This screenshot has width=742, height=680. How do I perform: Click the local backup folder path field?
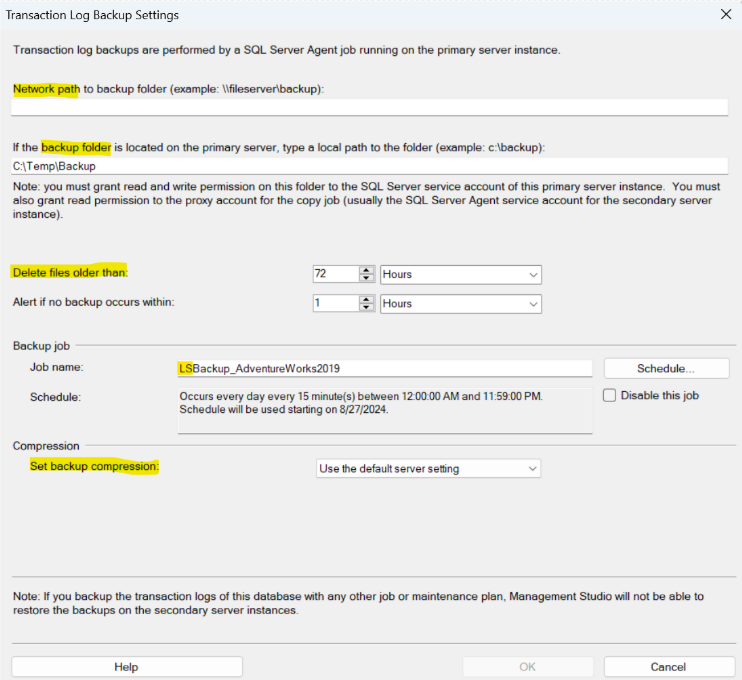368,166
